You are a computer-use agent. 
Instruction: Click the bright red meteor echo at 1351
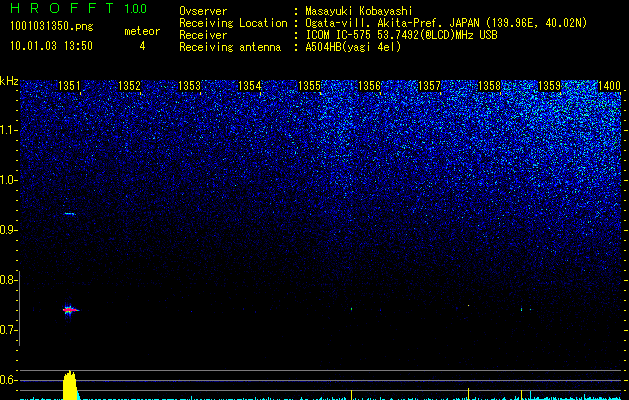pos(71,310)
